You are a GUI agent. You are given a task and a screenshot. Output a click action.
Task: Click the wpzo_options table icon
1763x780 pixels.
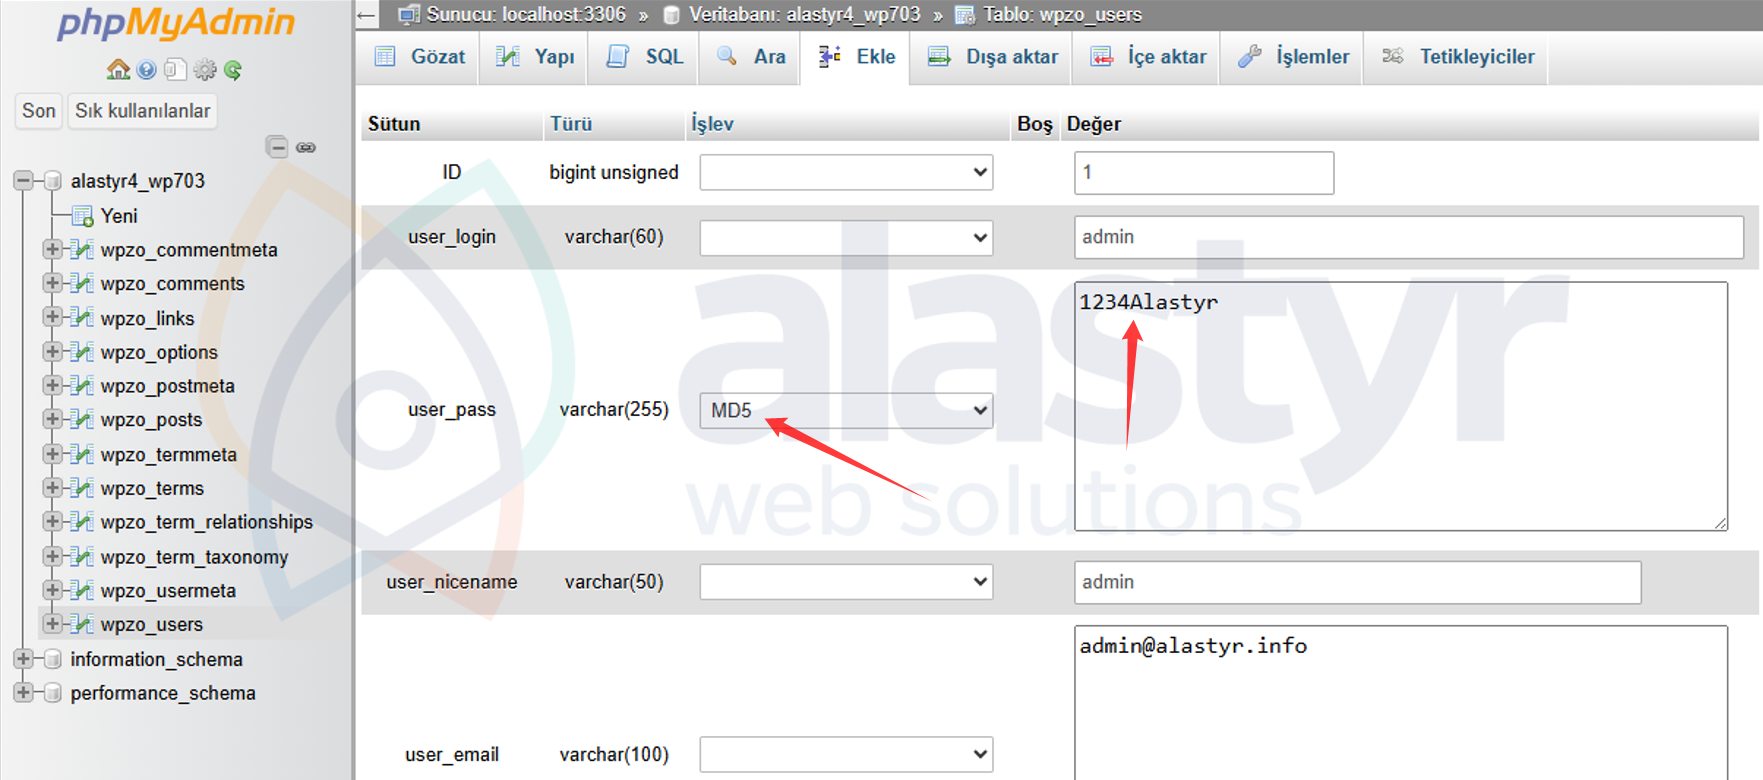pos(82,352)
